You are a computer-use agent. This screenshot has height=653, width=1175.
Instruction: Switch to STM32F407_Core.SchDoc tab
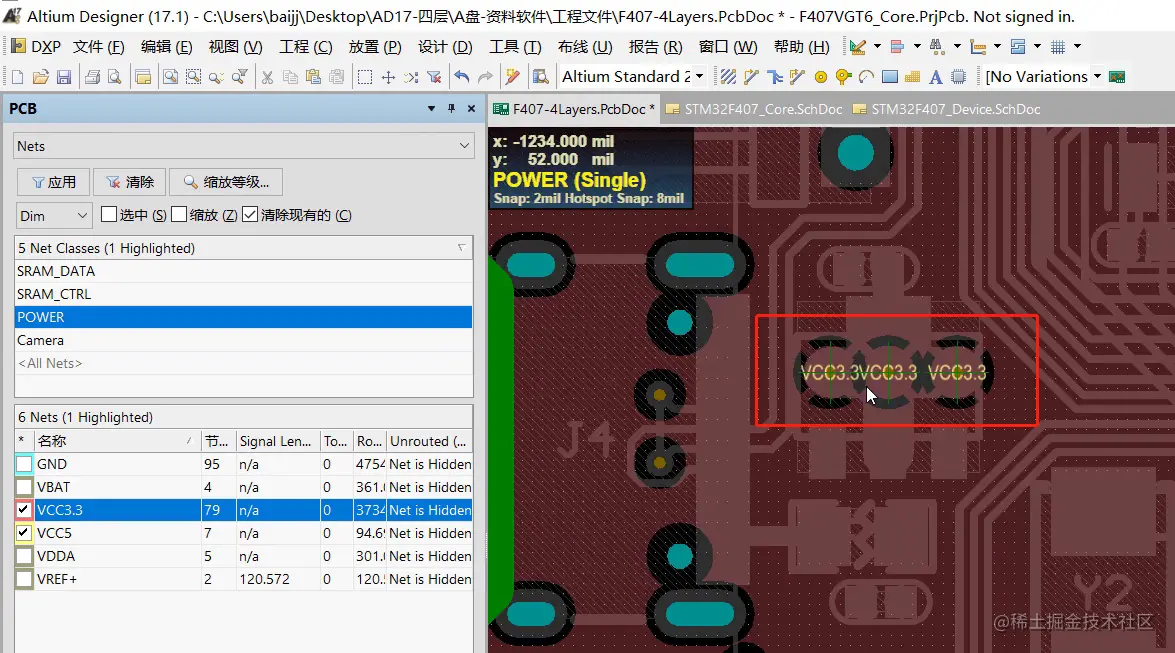coord(755,109)
